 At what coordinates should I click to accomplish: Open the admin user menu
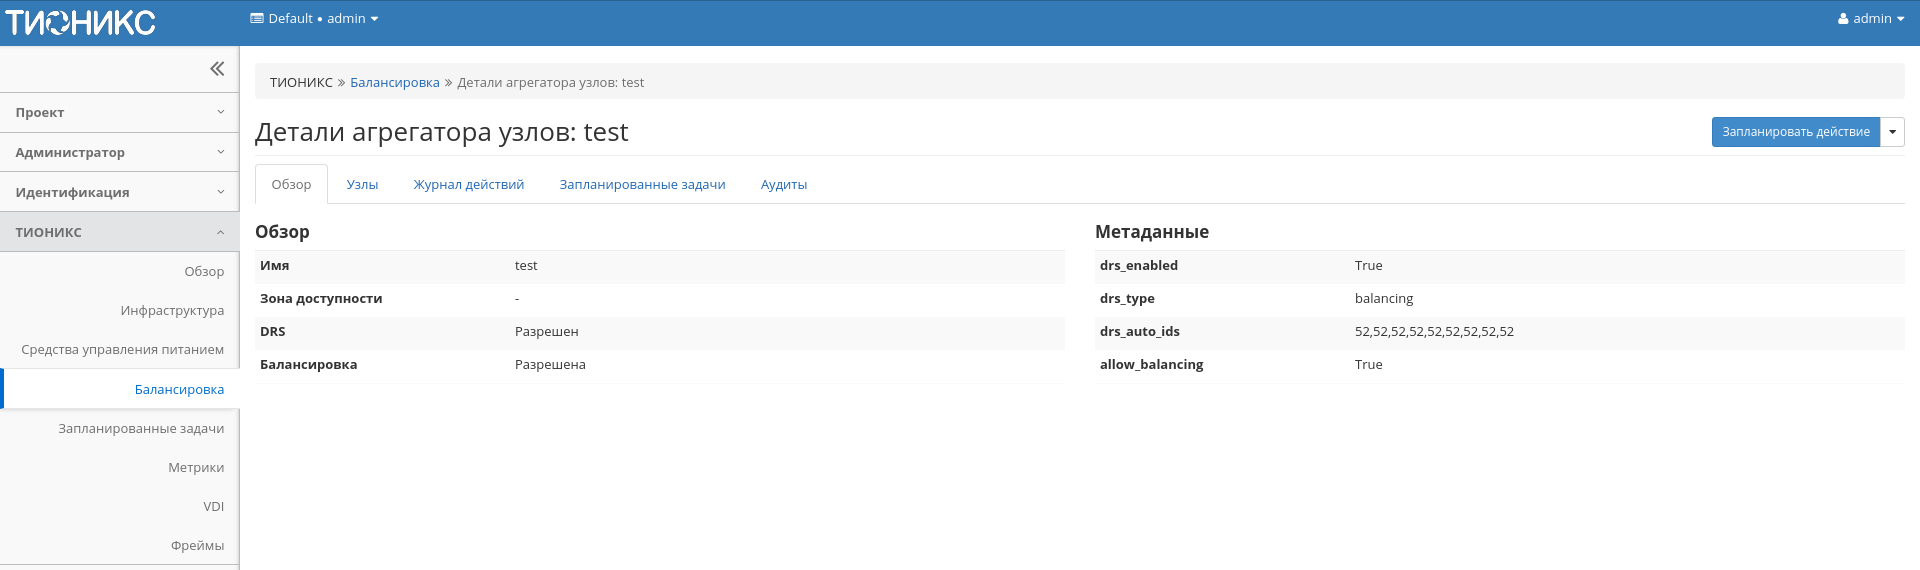point(1870,19)
